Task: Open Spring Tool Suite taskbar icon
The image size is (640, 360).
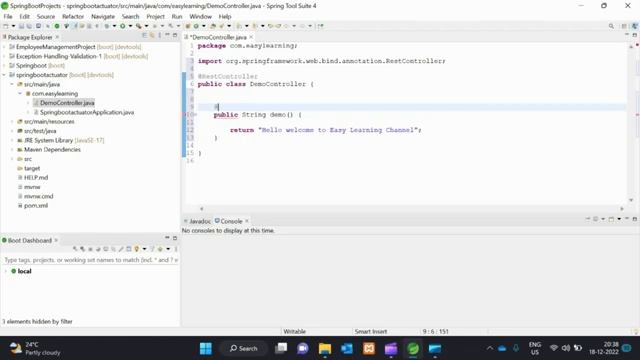Action: (x=413, y=348)
